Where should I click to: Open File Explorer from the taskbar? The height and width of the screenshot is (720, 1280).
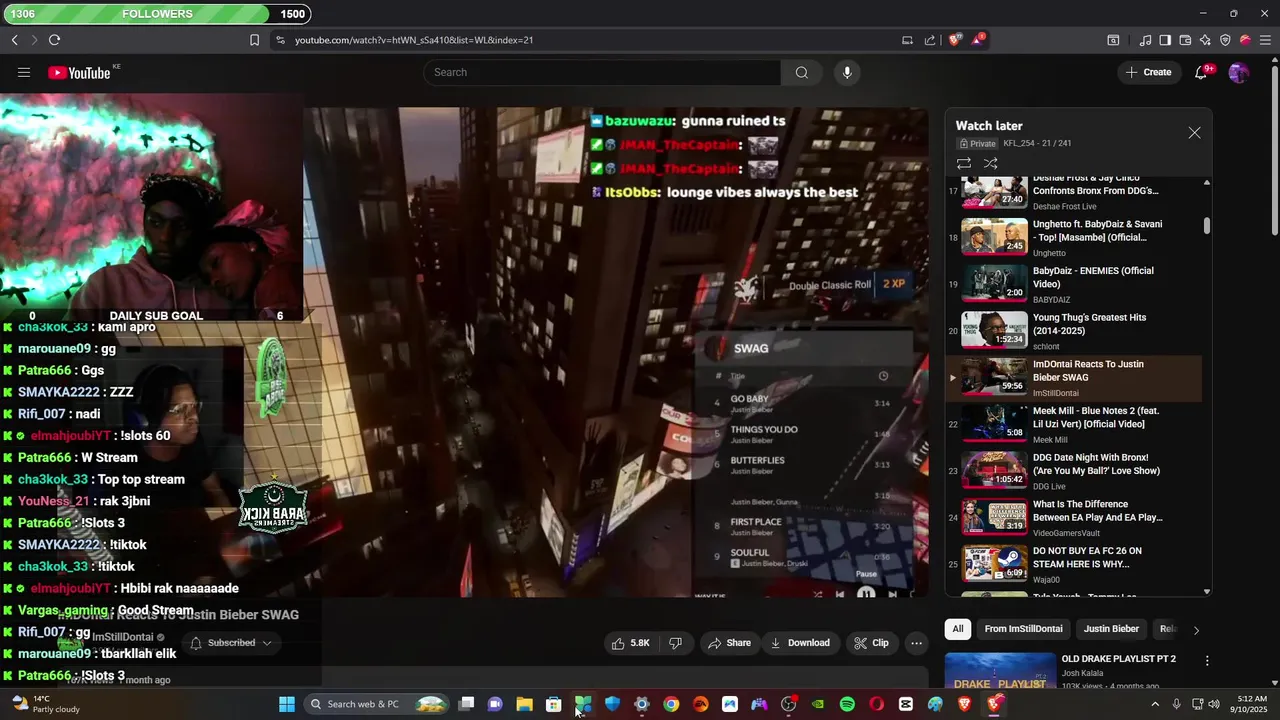524,704
